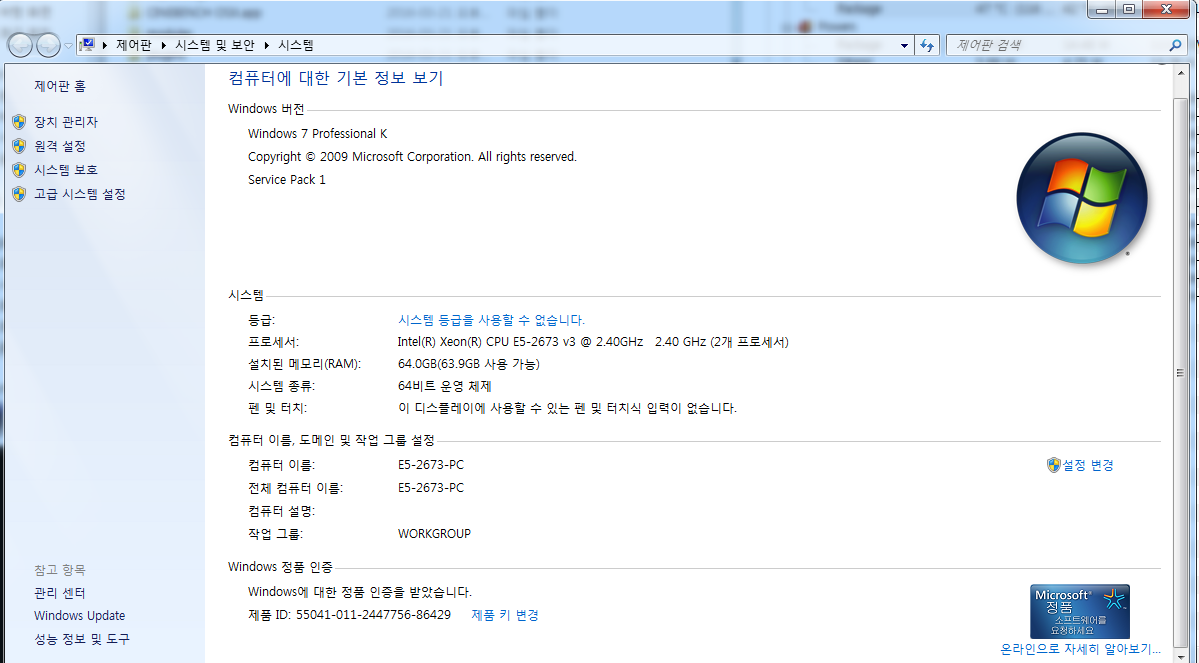Click the 컴퓨터 설명 label
This screenshot has width=1199, height=663.
point(281,511)
